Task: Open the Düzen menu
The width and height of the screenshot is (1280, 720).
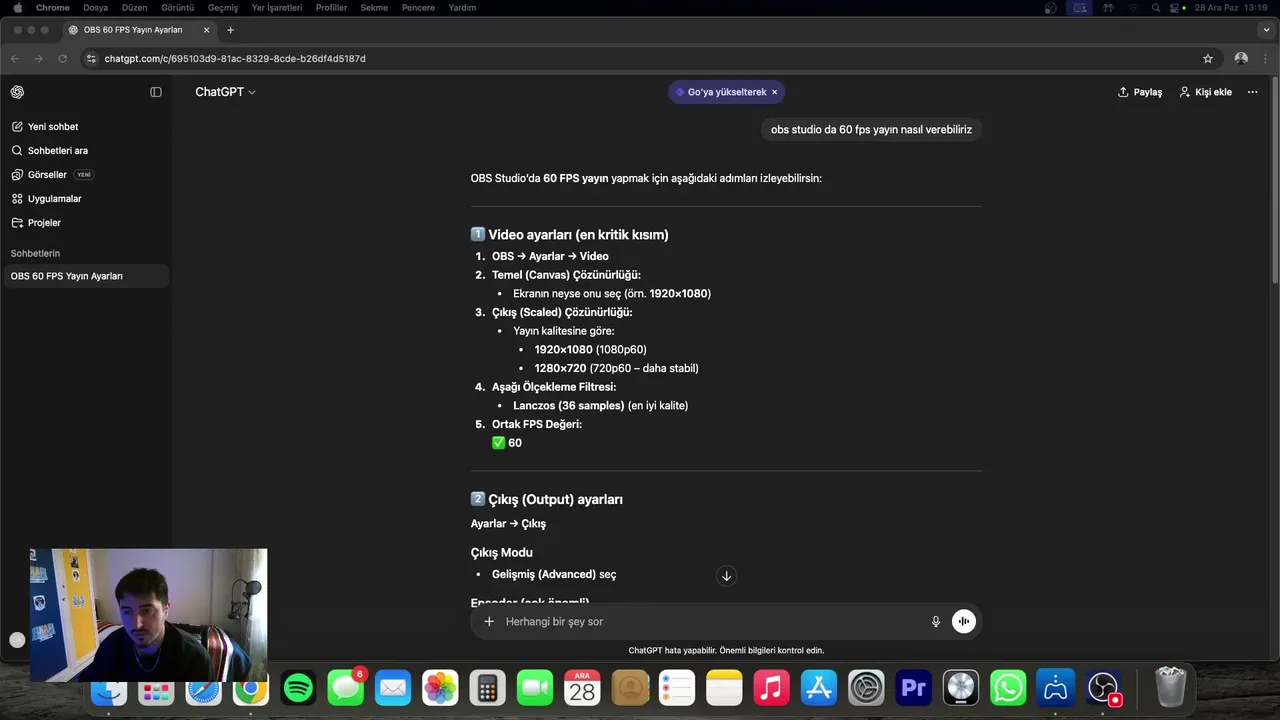Action: click(134, 8)
